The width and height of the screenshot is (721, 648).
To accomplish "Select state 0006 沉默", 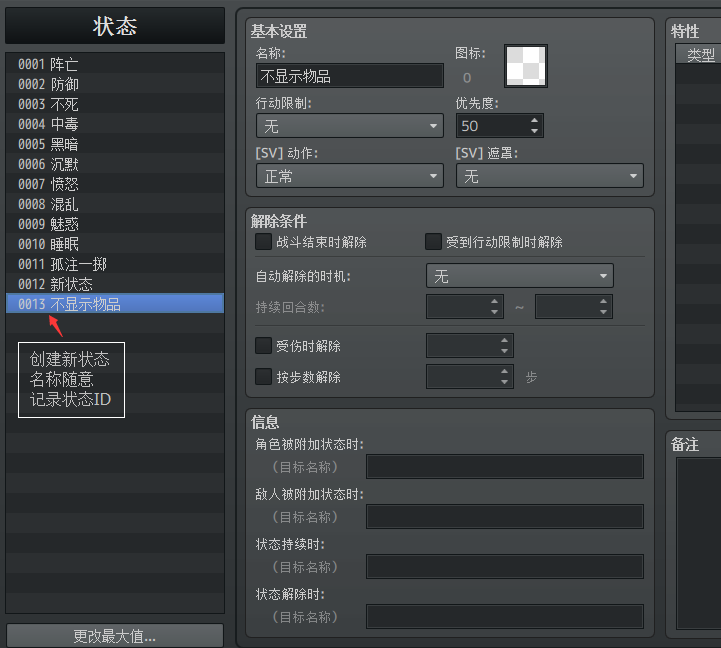I will pos(115,164).
